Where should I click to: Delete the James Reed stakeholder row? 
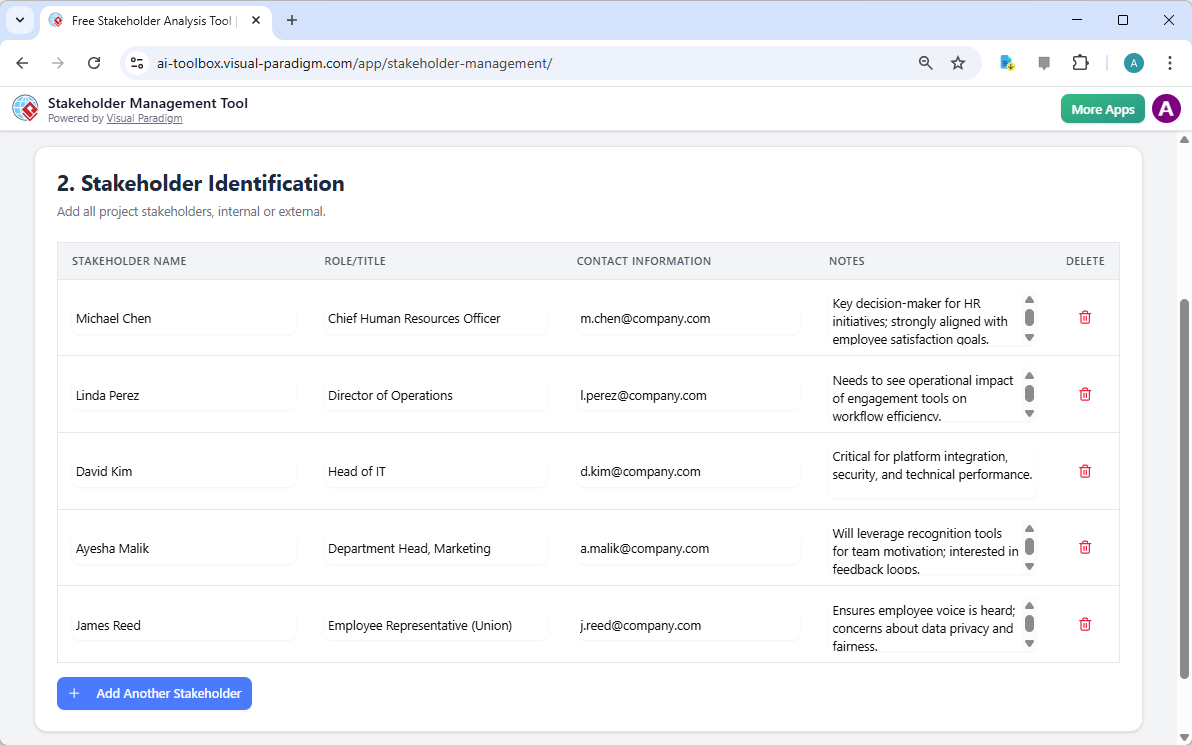[1084, 624]
